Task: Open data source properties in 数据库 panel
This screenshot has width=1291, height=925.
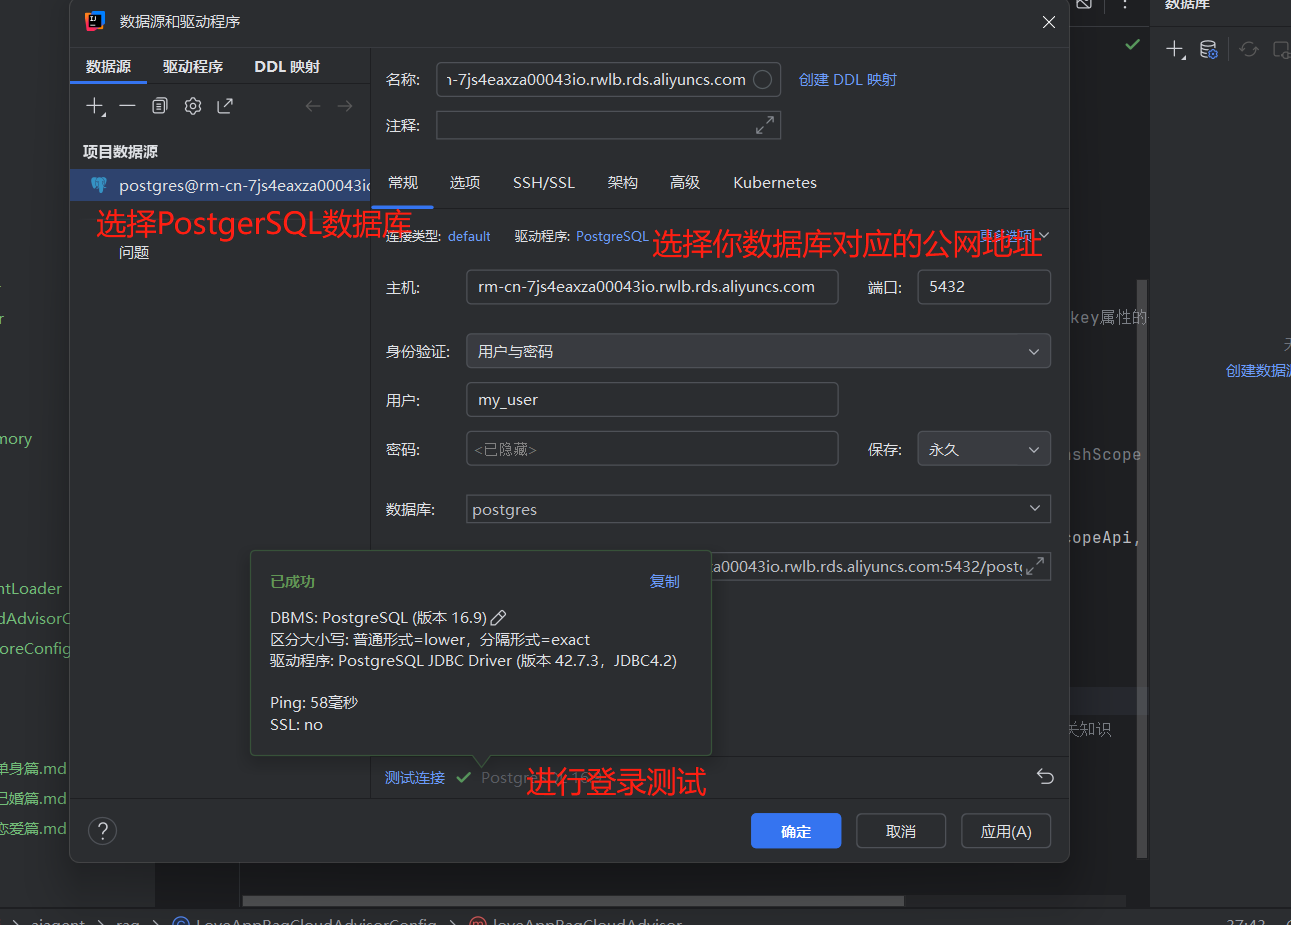Action: click(1208, 49)
